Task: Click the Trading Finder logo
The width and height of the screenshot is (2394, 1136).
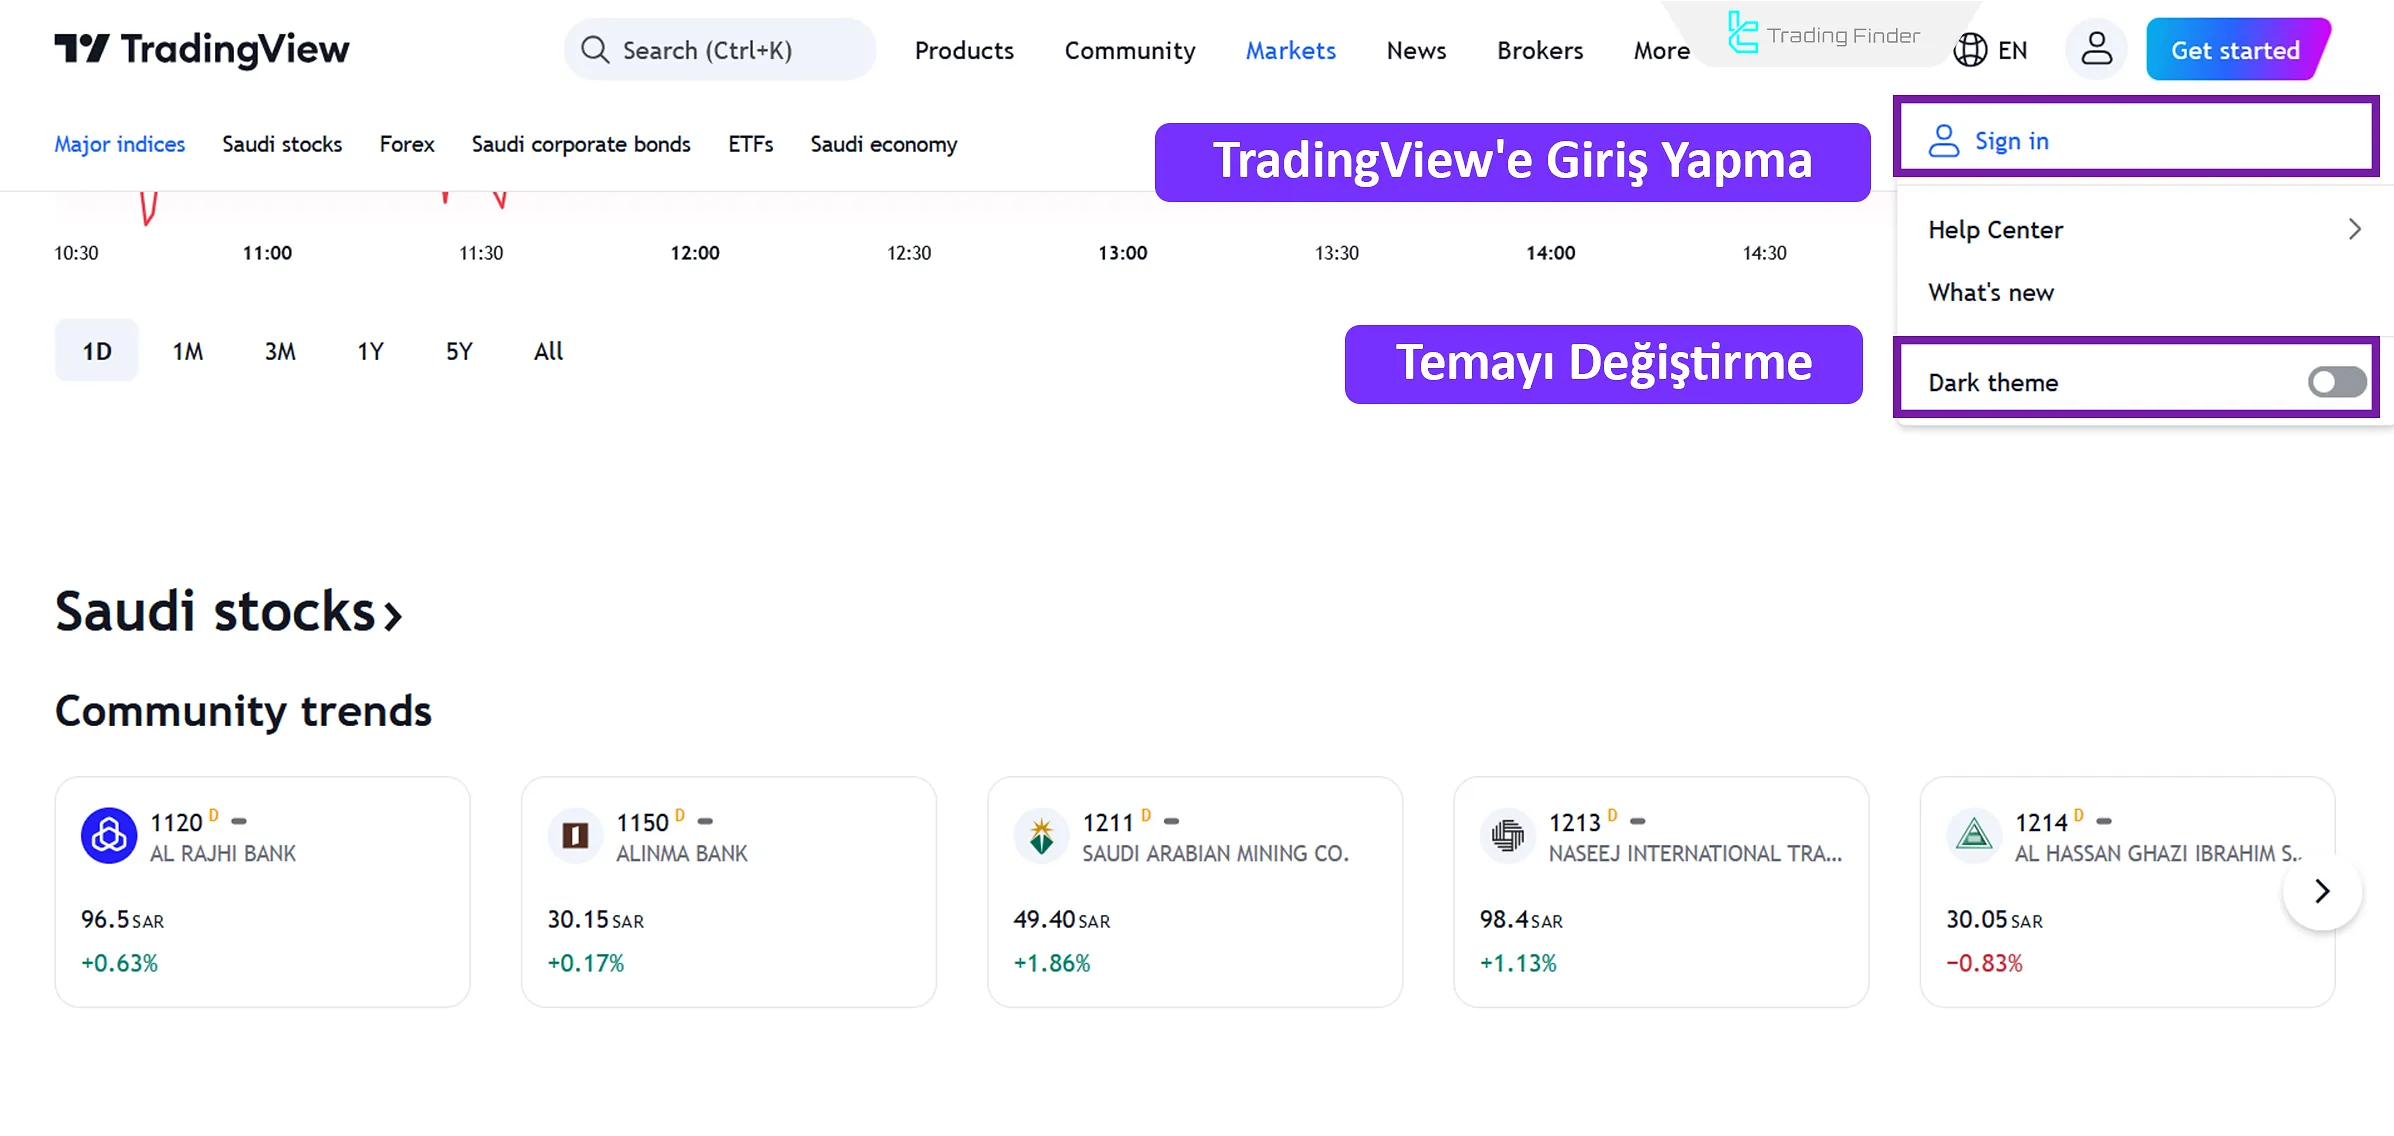Action: tap(1743, 35)
